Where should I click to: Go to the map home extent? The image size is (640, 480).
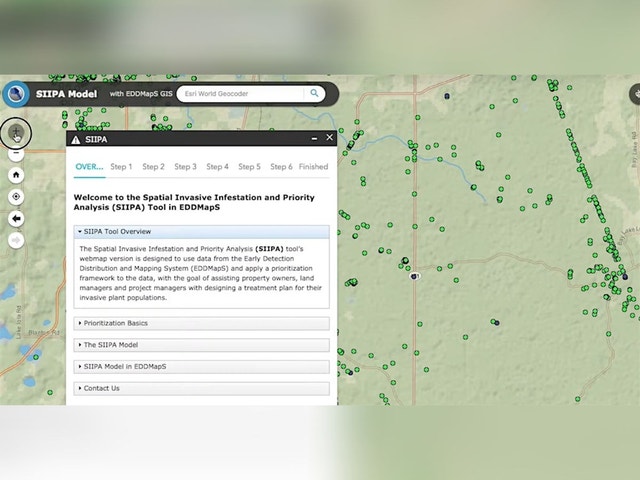point(16,174)
